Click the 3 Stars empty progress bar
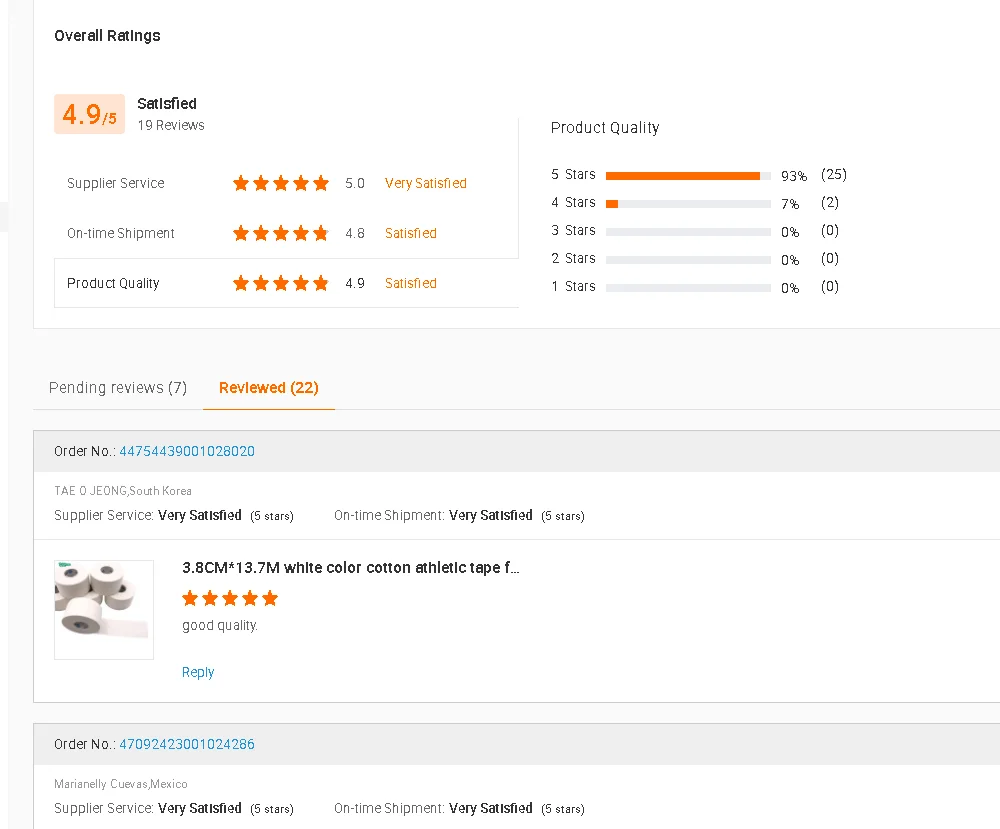Image resolution: width=1000 pixels, height=829 pixels. point(688,232)
